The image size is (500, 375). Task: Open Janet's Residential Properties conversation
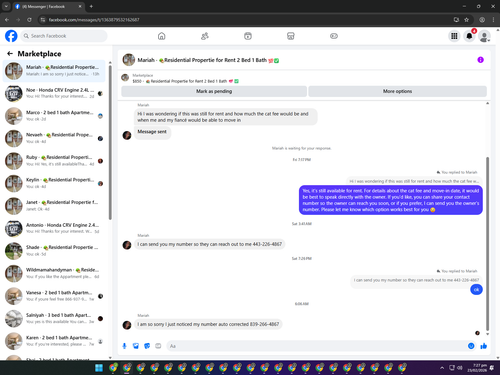[54, 206]
